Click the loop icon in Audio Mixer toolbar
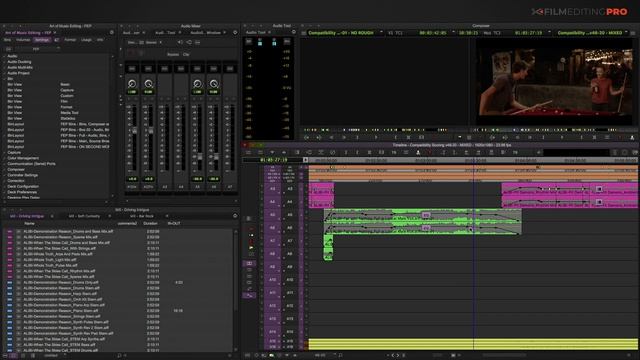 click(x=189, y=42)
